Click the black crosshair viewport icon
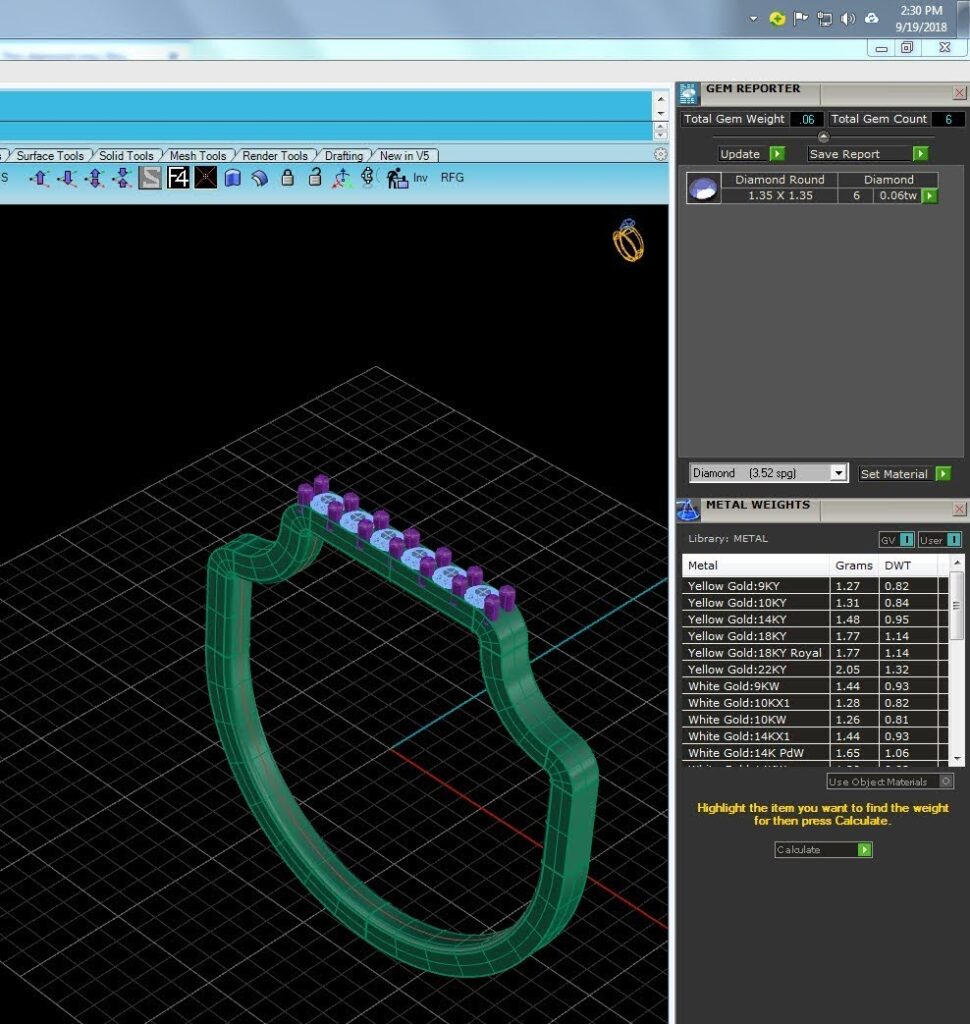 (205, 178)
